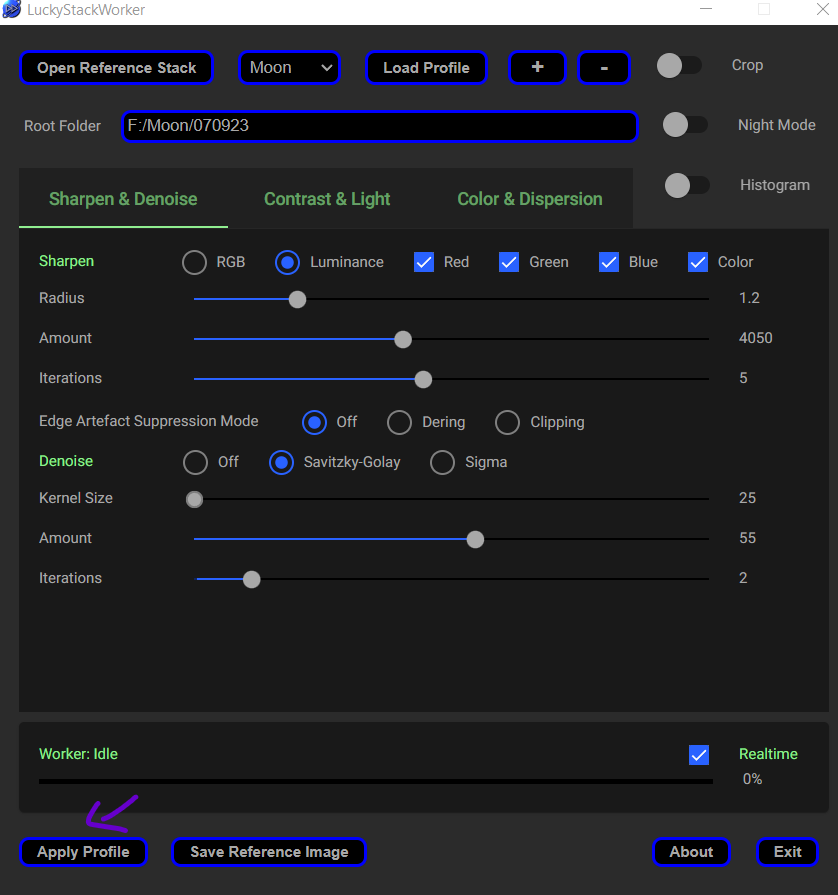
Task: Enable Night Mode switch
Action: pyautogui.click(x=685, y=124)
